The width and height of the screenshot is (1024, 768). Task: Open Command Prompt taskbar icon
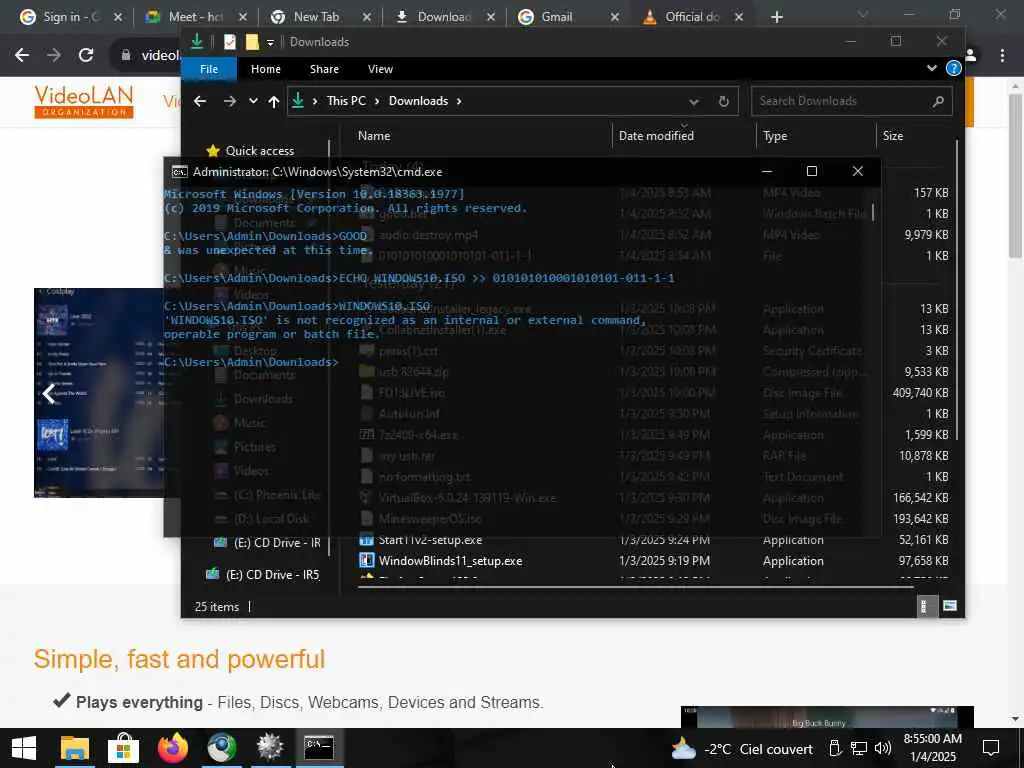click(x=319, y=748)
